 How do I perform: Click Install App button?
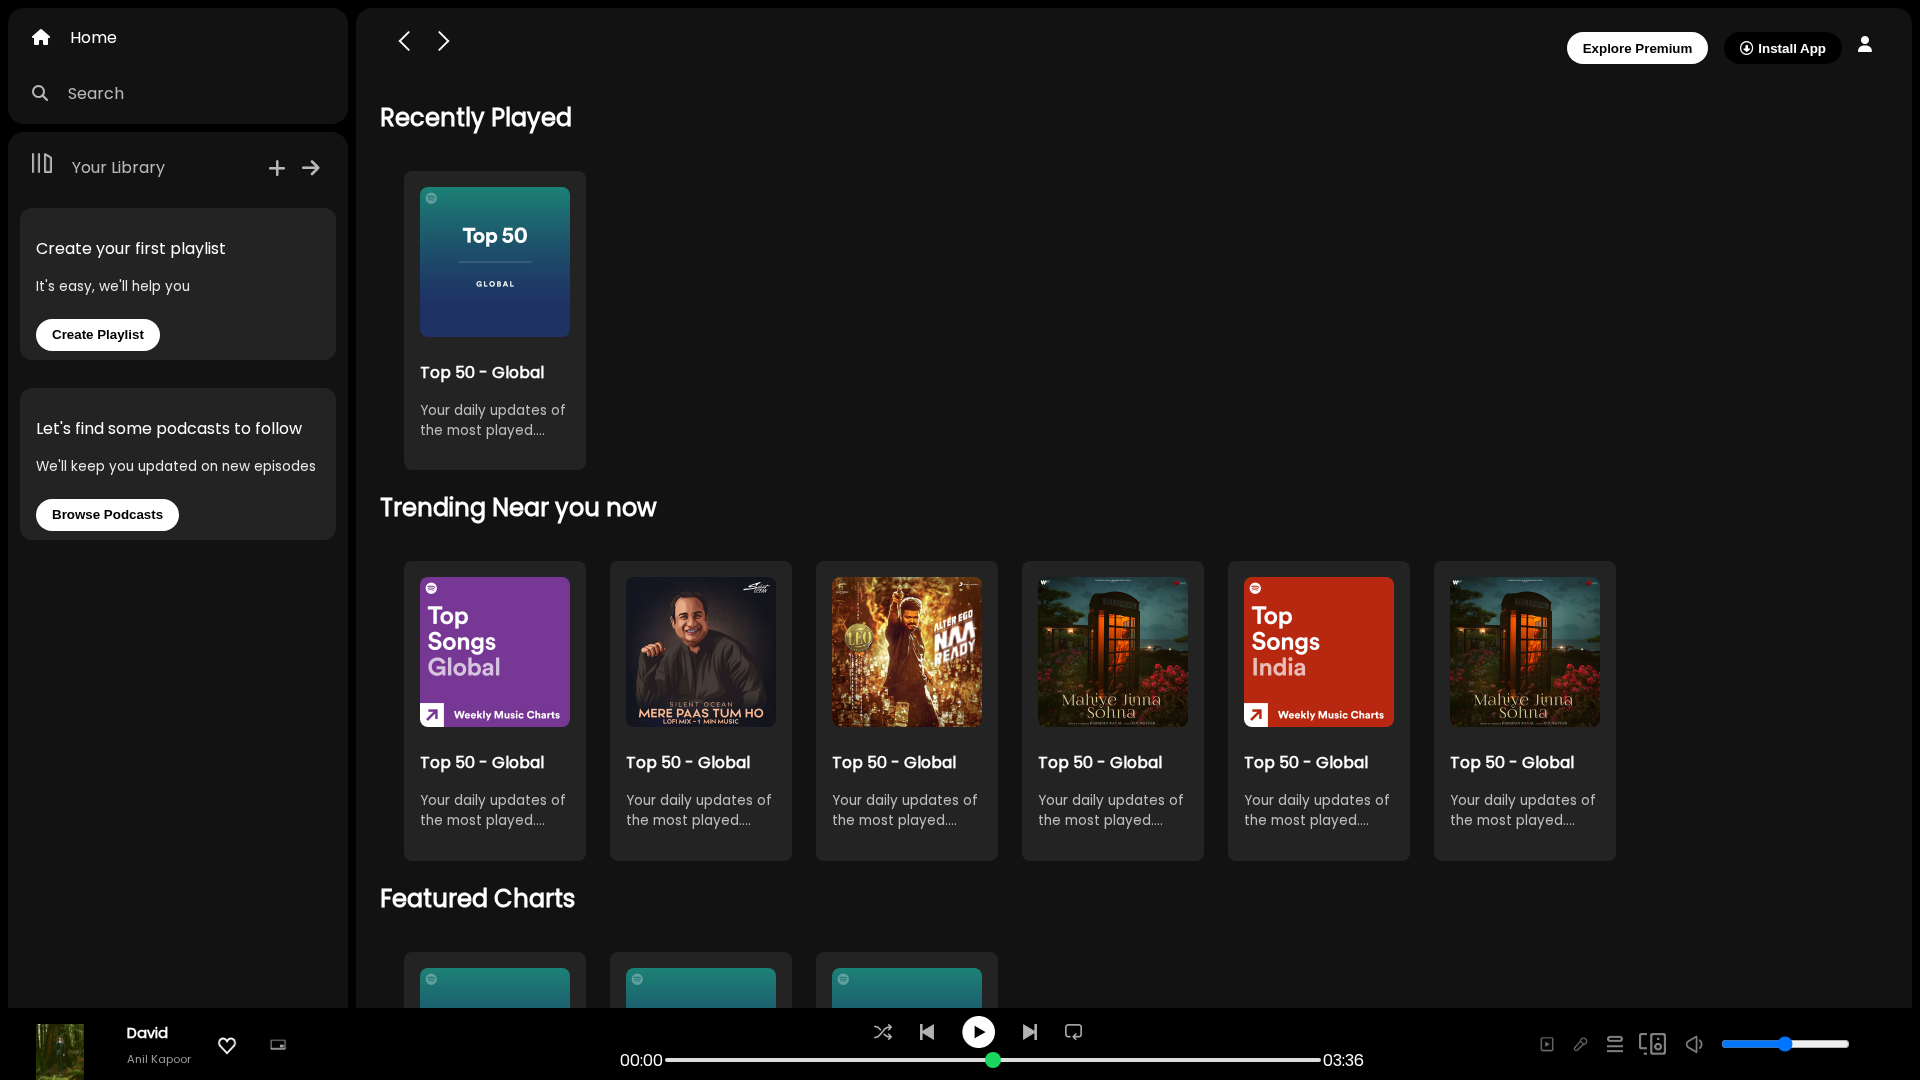pos(1782,48)
